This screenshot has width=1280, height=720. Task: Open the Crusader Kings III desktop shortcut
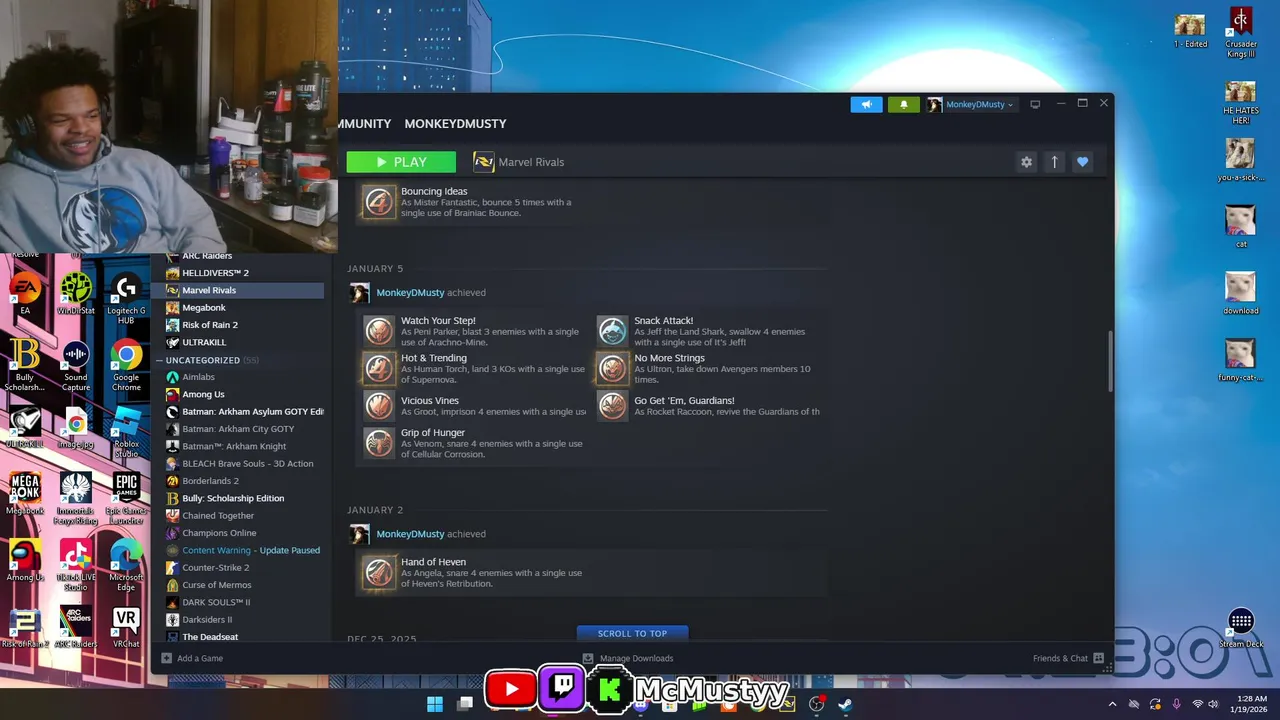pos(1241,34)
